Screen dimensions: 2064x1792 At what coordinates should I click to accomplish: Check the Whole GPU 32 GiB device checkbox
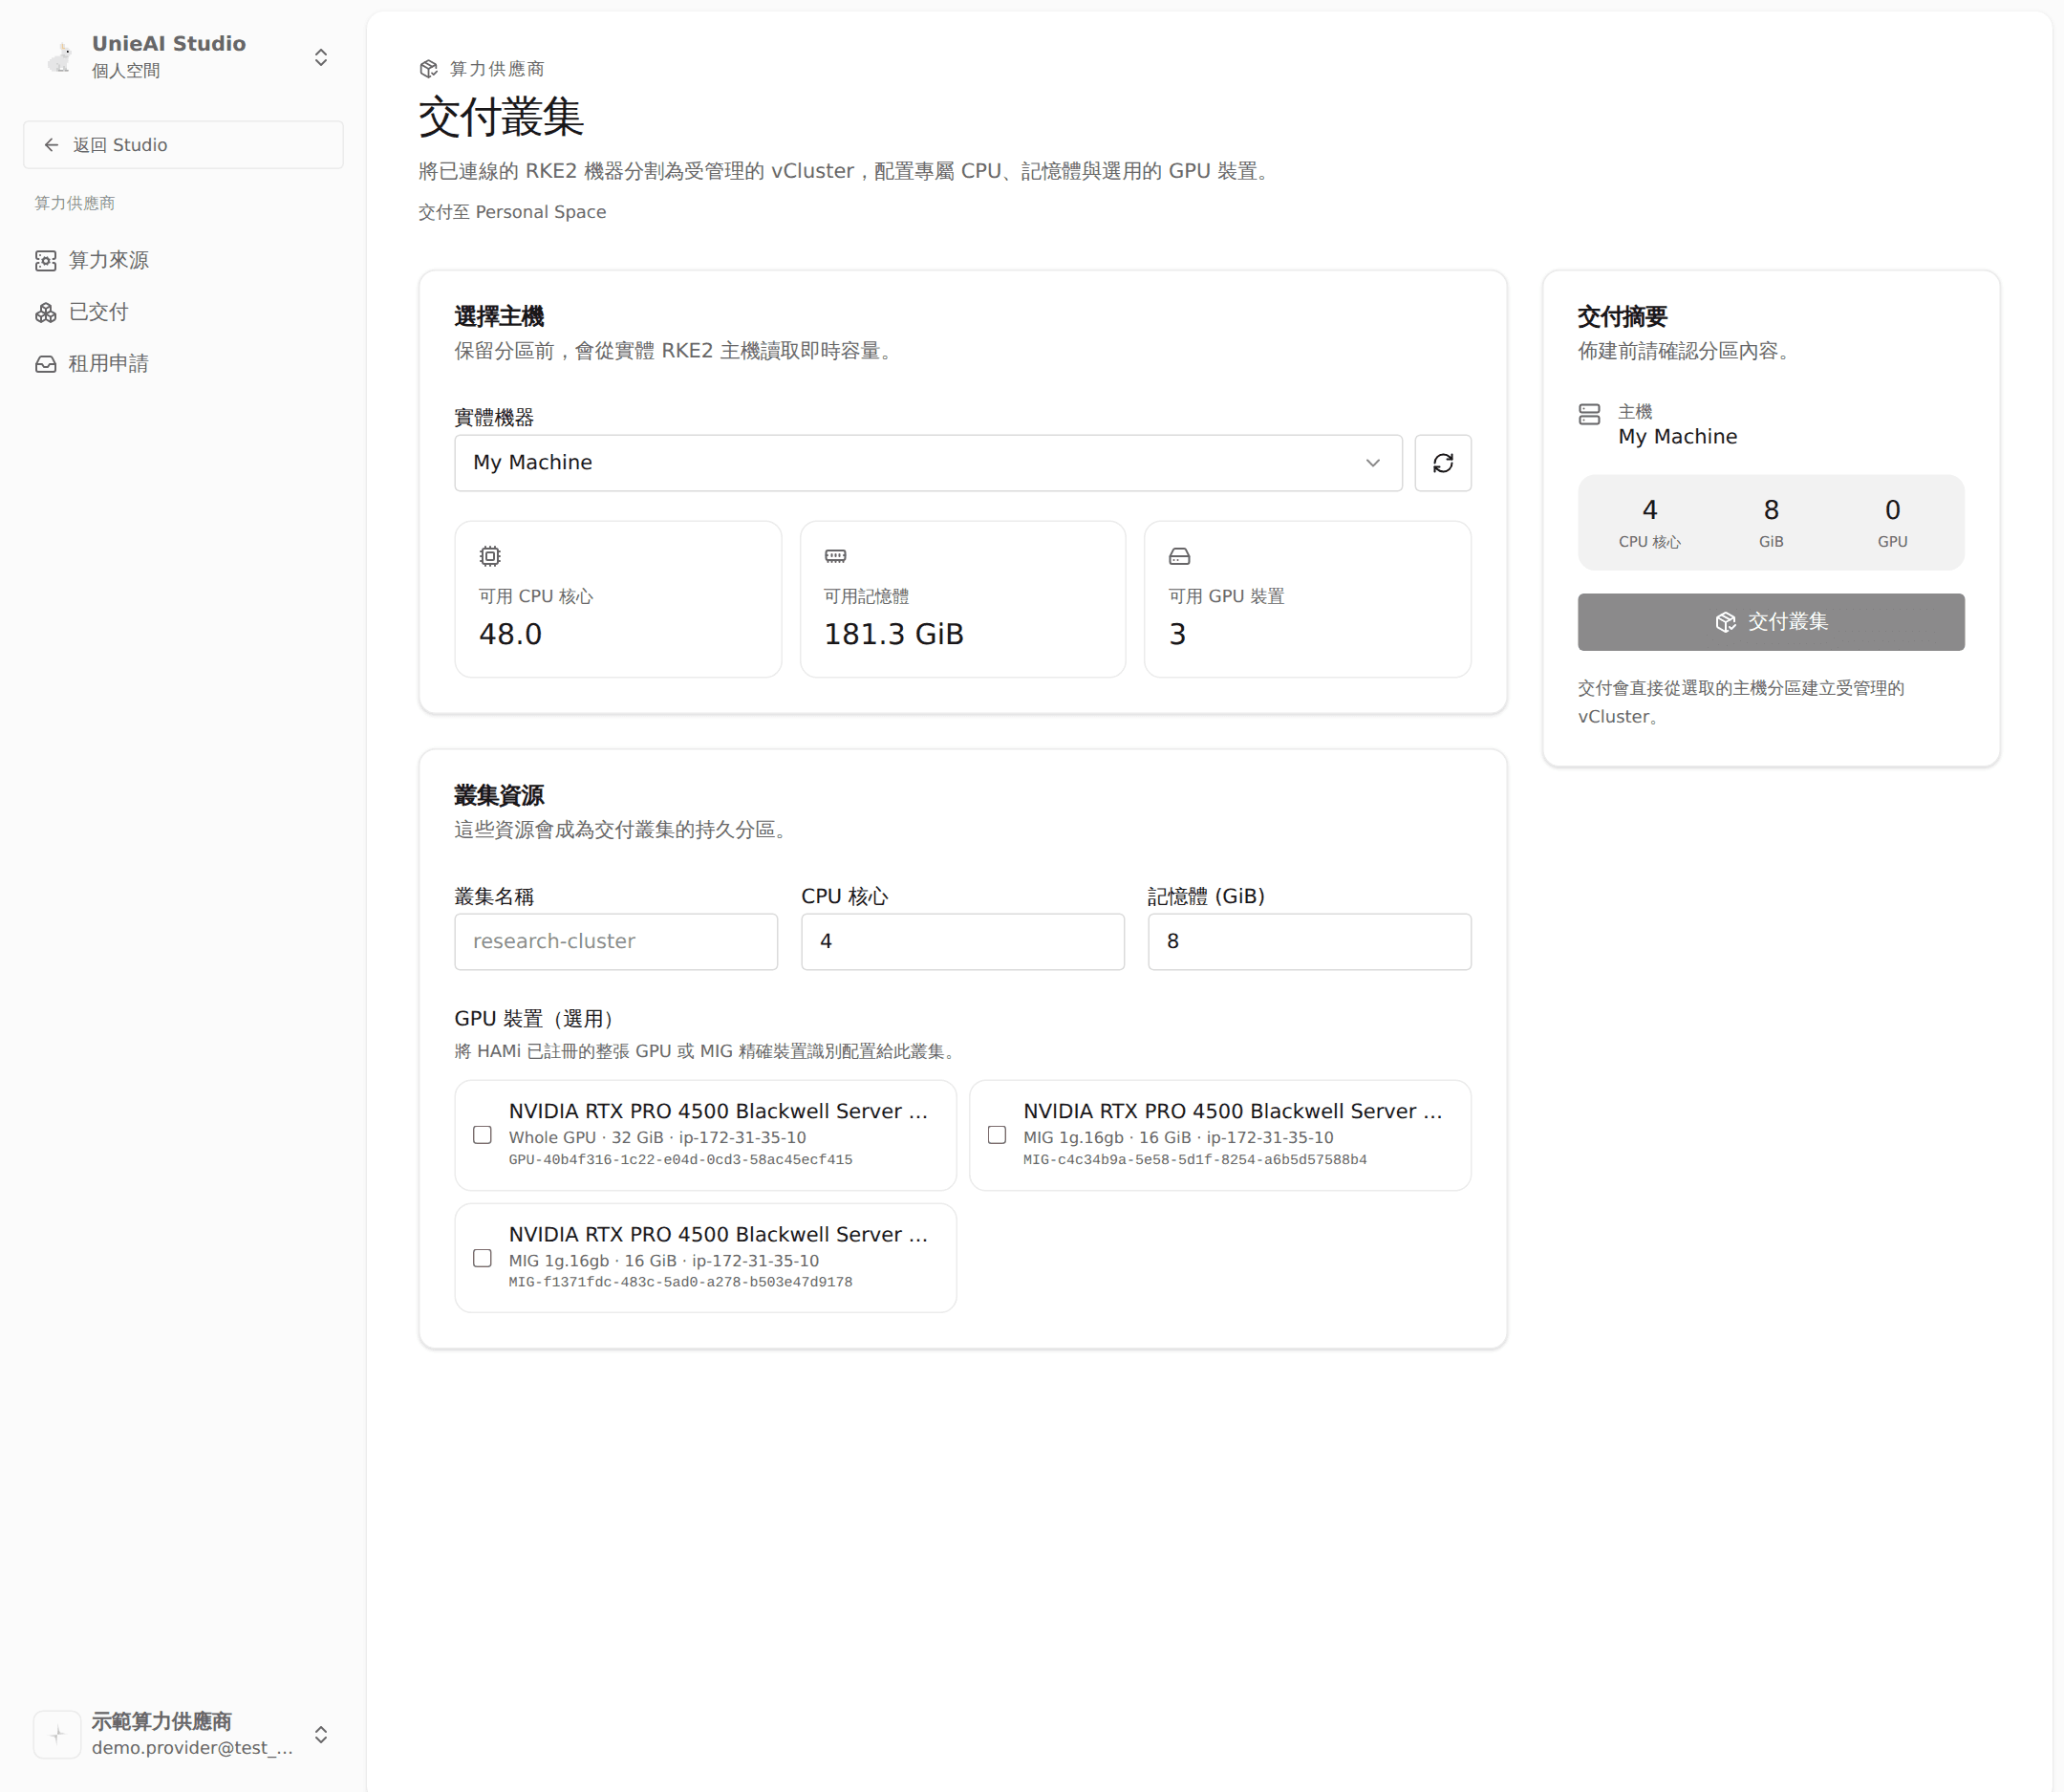coord(482,1135)
